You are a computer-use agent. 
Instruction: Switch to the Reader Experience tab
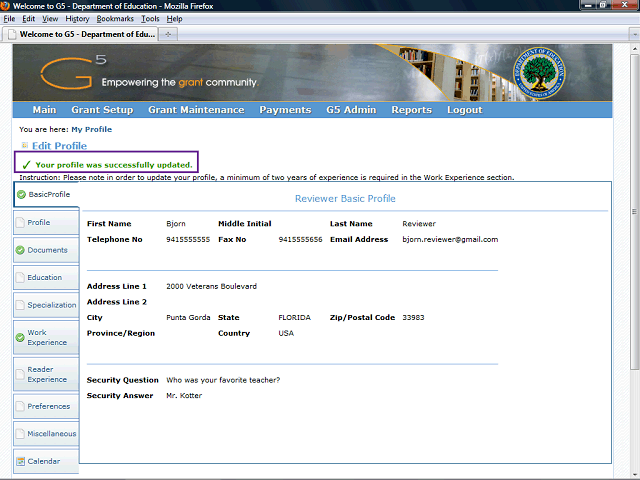47,374
